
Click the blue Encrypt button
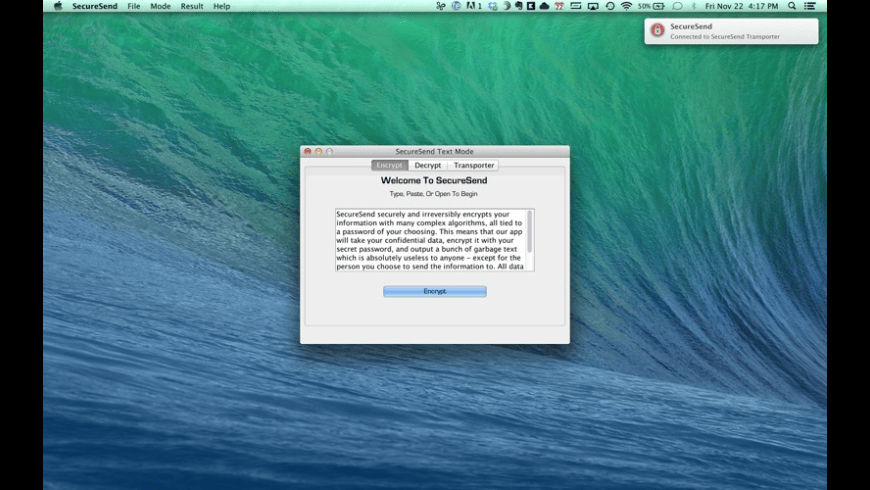(434, 291)
